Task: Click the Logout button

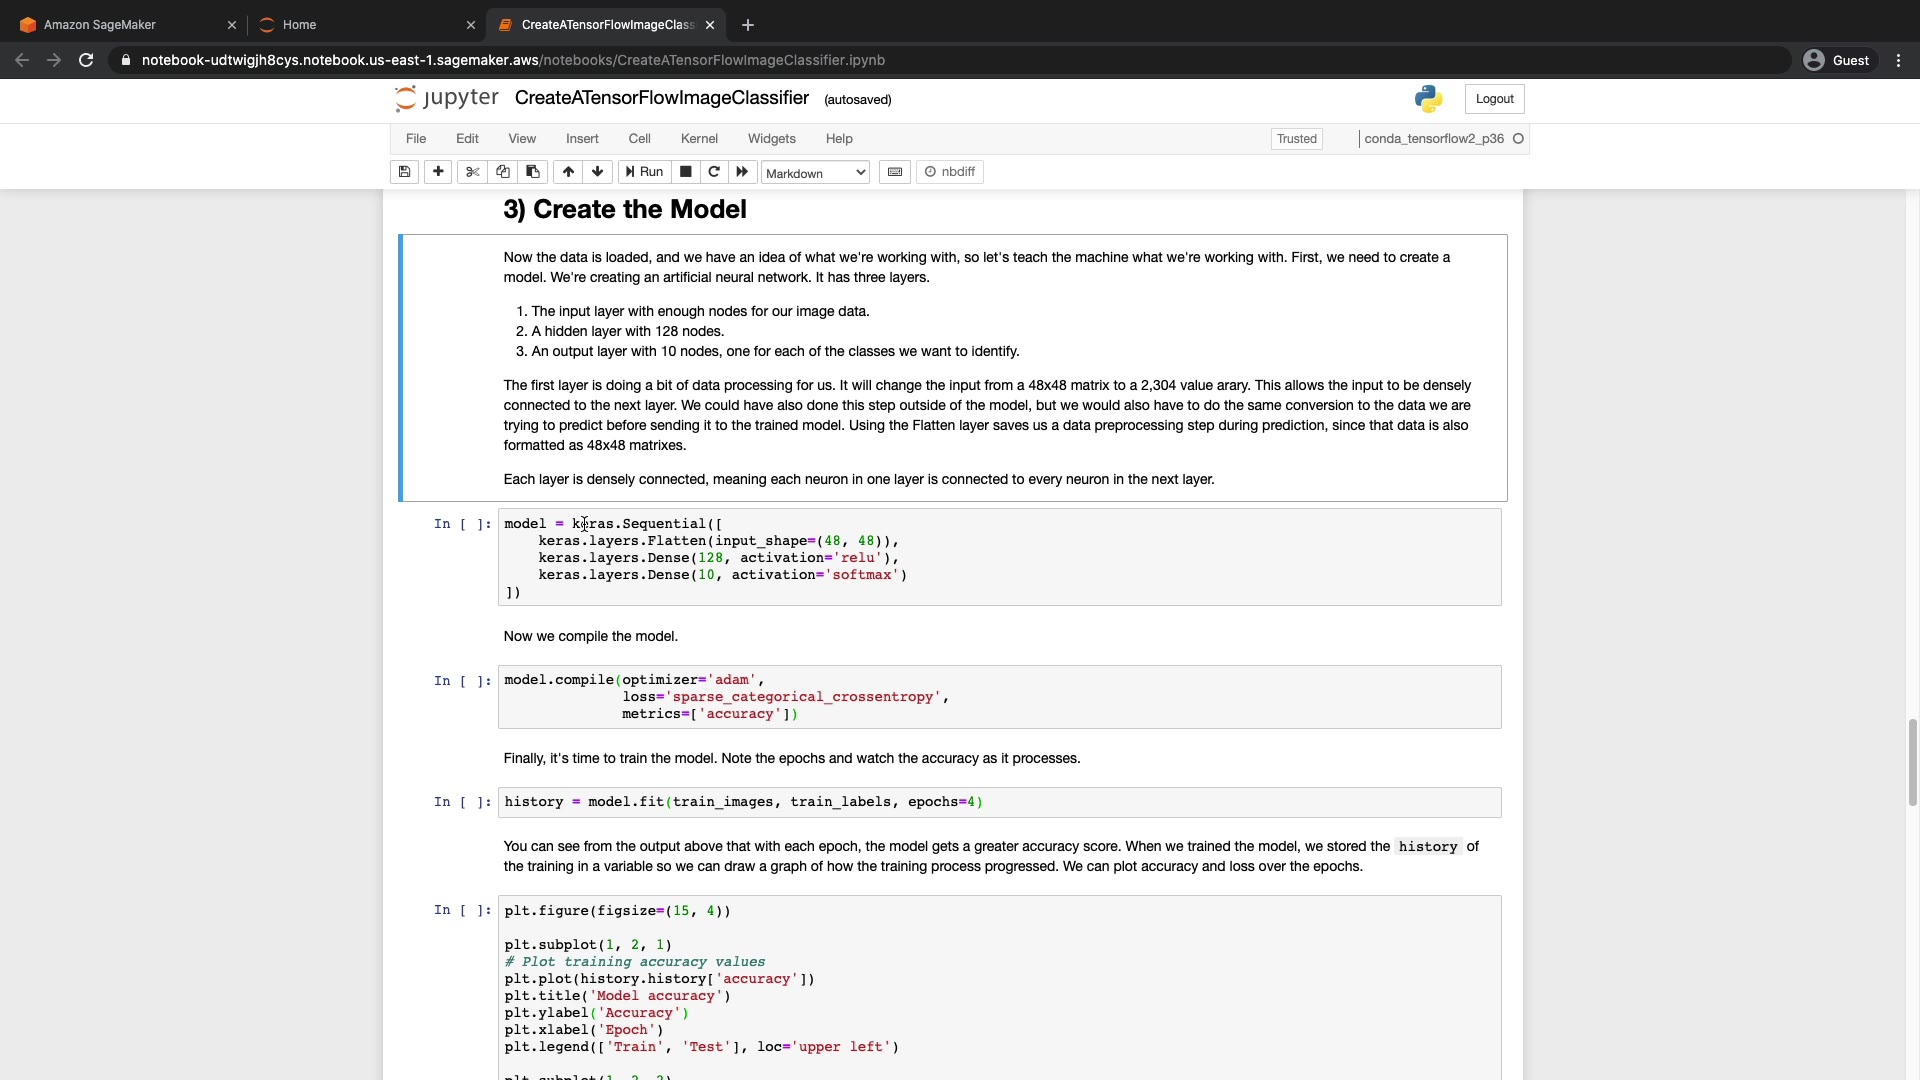Action: [1494, 99]
